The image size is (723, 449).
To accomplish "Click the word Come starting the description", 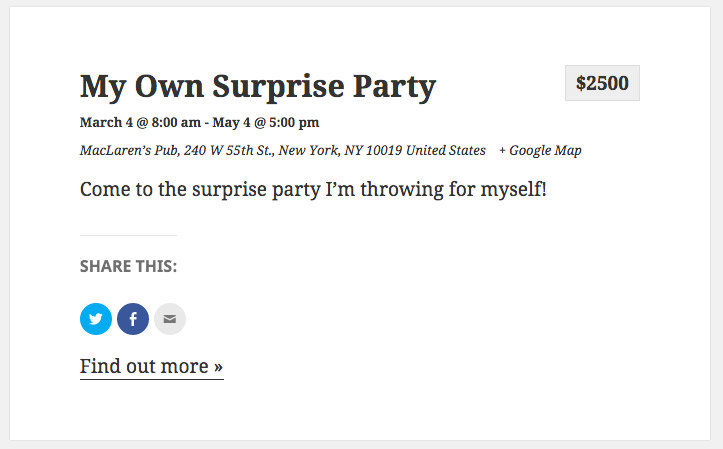I will pos(103,189).
